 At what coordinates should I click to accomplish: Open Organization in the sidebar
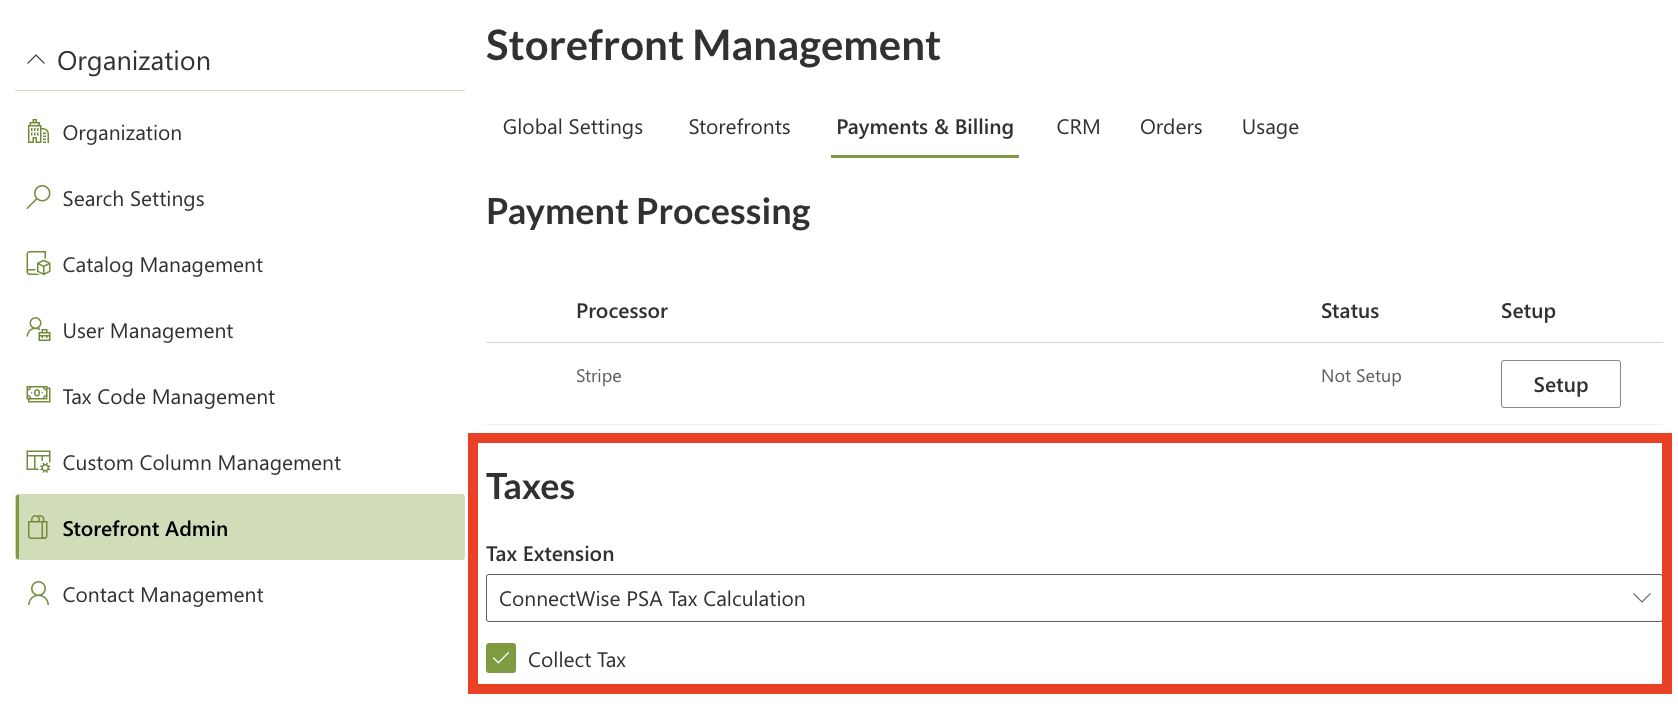240,132
